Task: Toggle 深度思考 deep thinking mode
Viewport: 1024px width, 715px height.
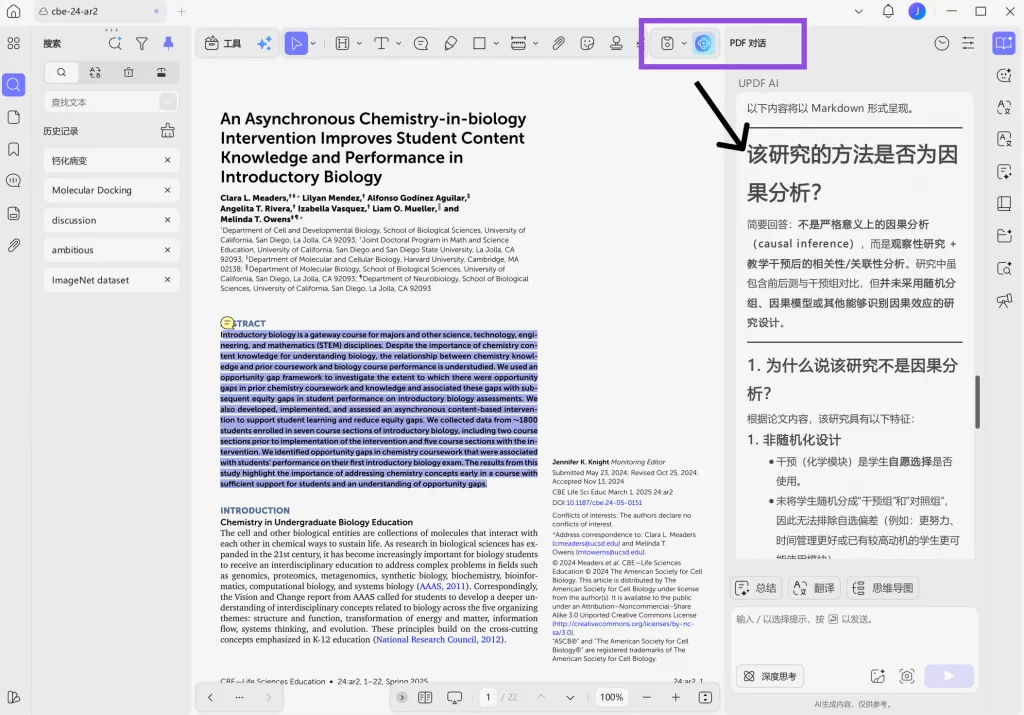Action: coord(771,676)
